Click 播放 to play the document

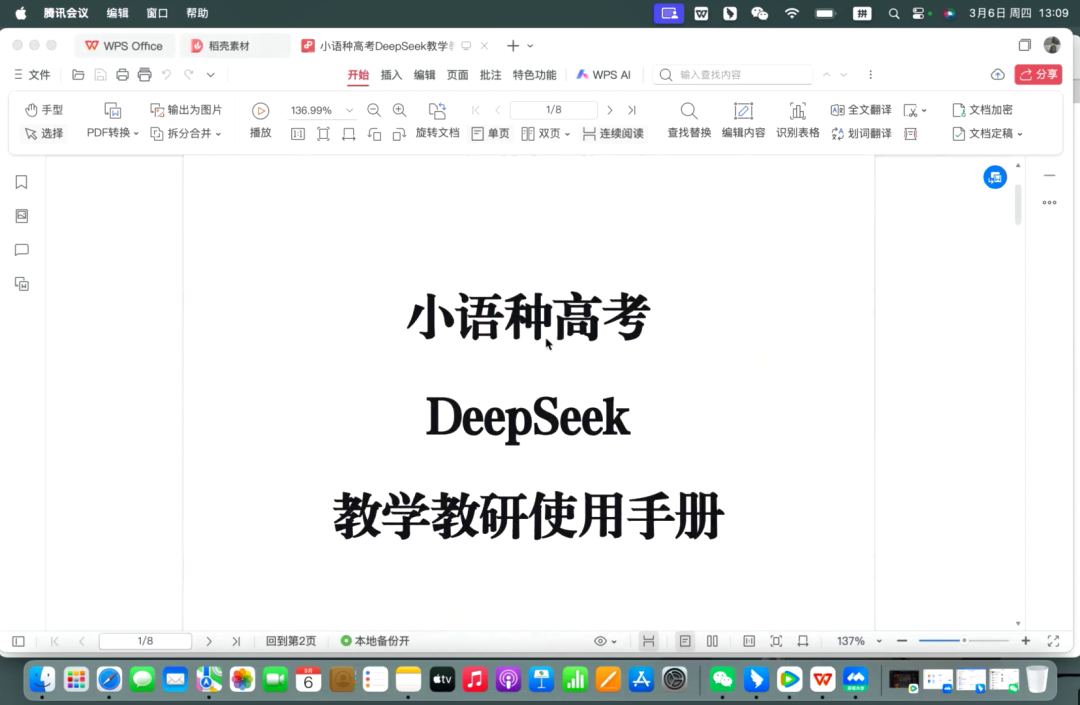[260, 121]
